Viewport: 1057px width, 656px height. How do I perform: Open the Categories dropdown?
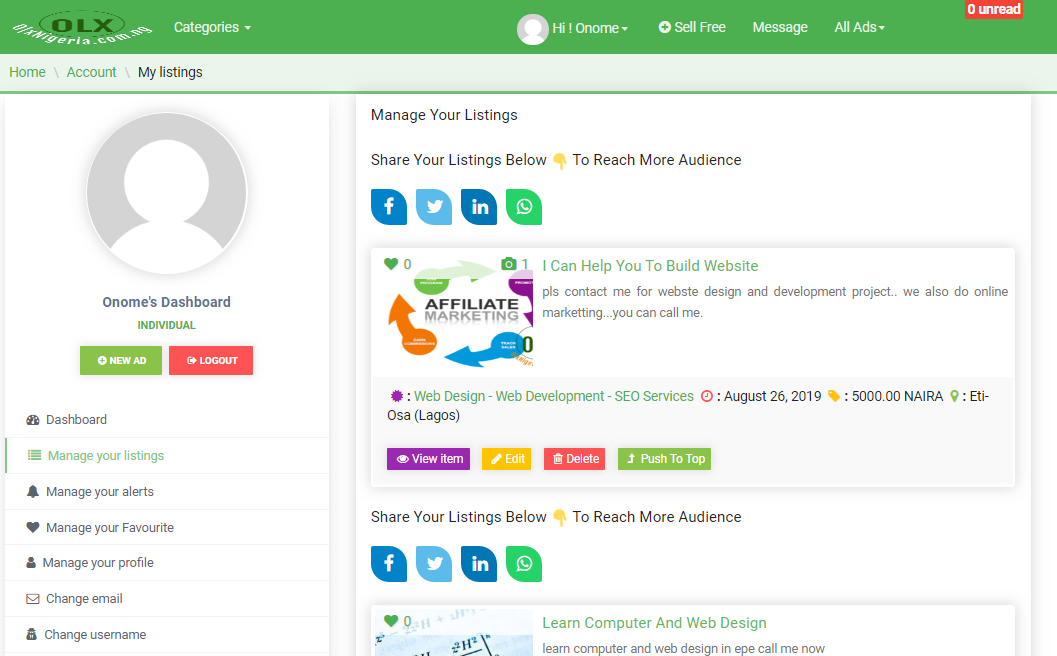click(x=211, y=27)
